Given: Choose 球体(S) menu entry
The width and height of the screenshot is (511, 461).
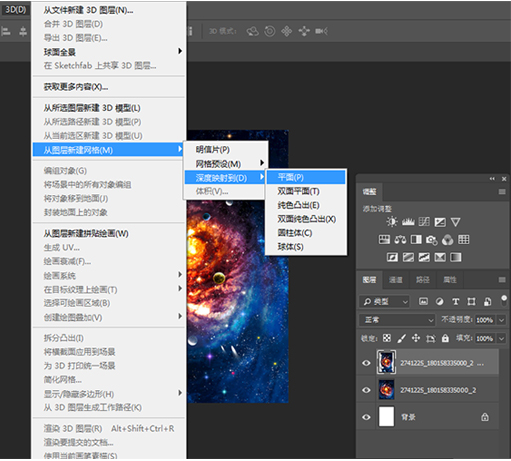Looking at the screenshot, I should [306, 247].
